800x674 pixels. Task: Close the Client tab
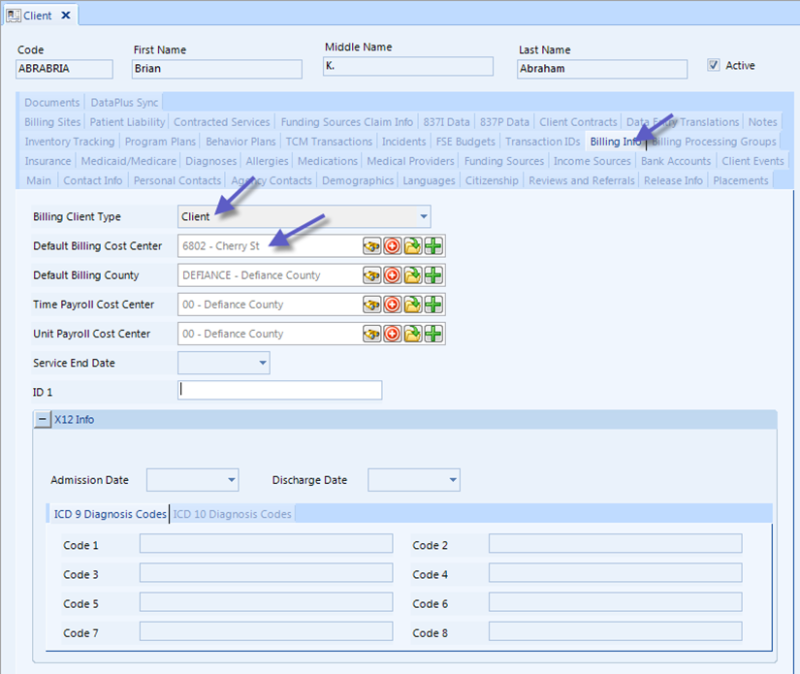point(65,15)
